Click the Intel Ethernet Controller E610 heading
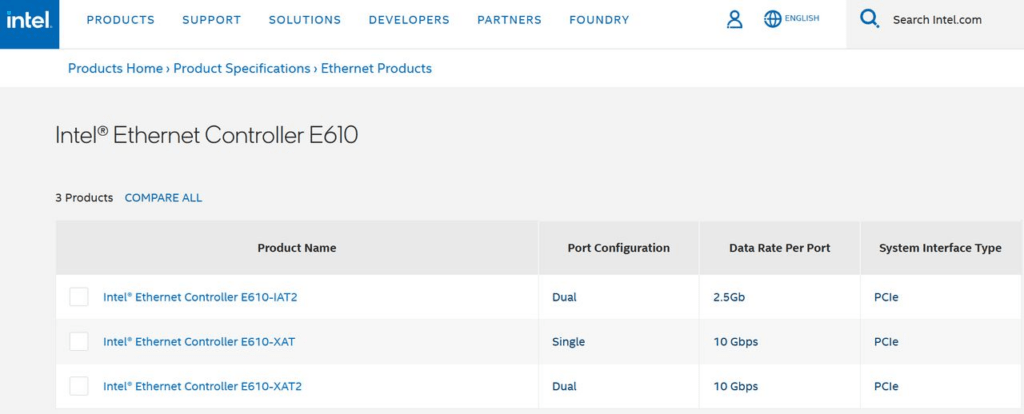Image resolution: width=1024 pixels, height=414 pixels. [x=206, y=135]
